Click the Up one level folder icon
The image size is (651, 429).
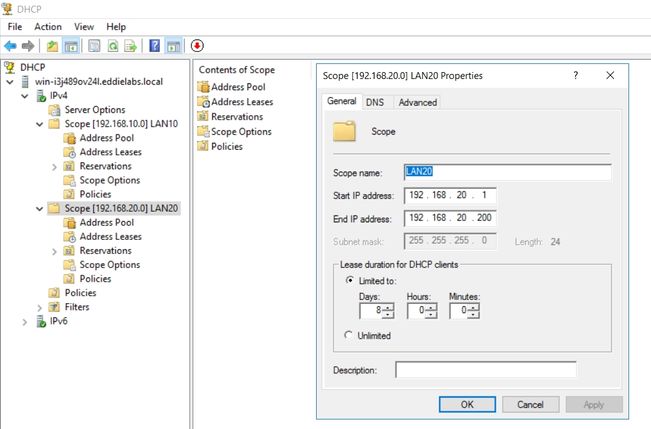[52, 46]
